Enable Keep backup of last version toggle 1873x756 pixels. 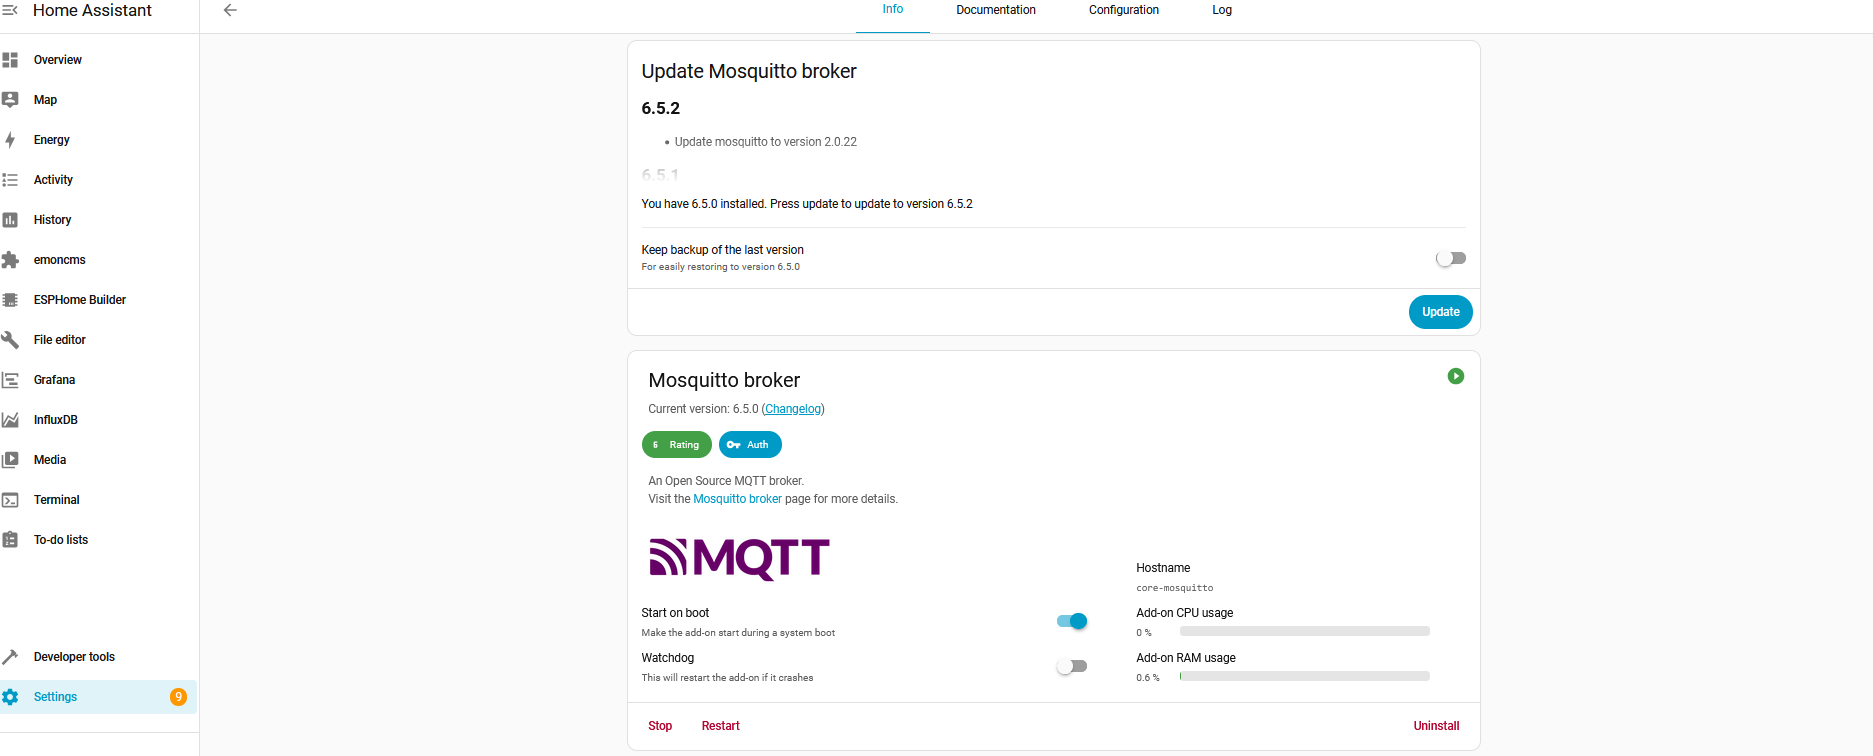tap(1450, 258)
